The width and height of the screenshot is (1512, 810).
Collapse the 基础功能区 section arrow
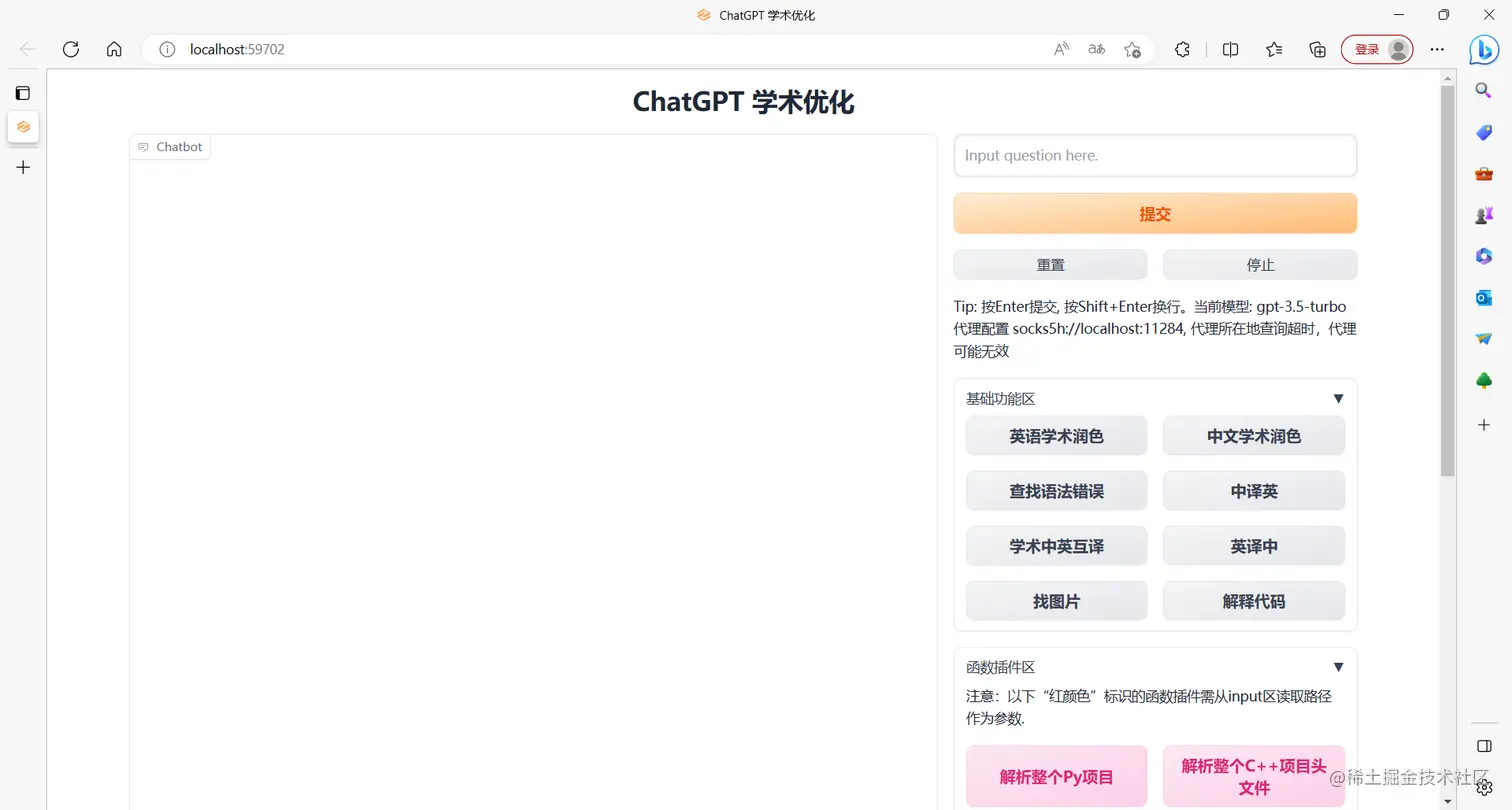coord(1338,399)
